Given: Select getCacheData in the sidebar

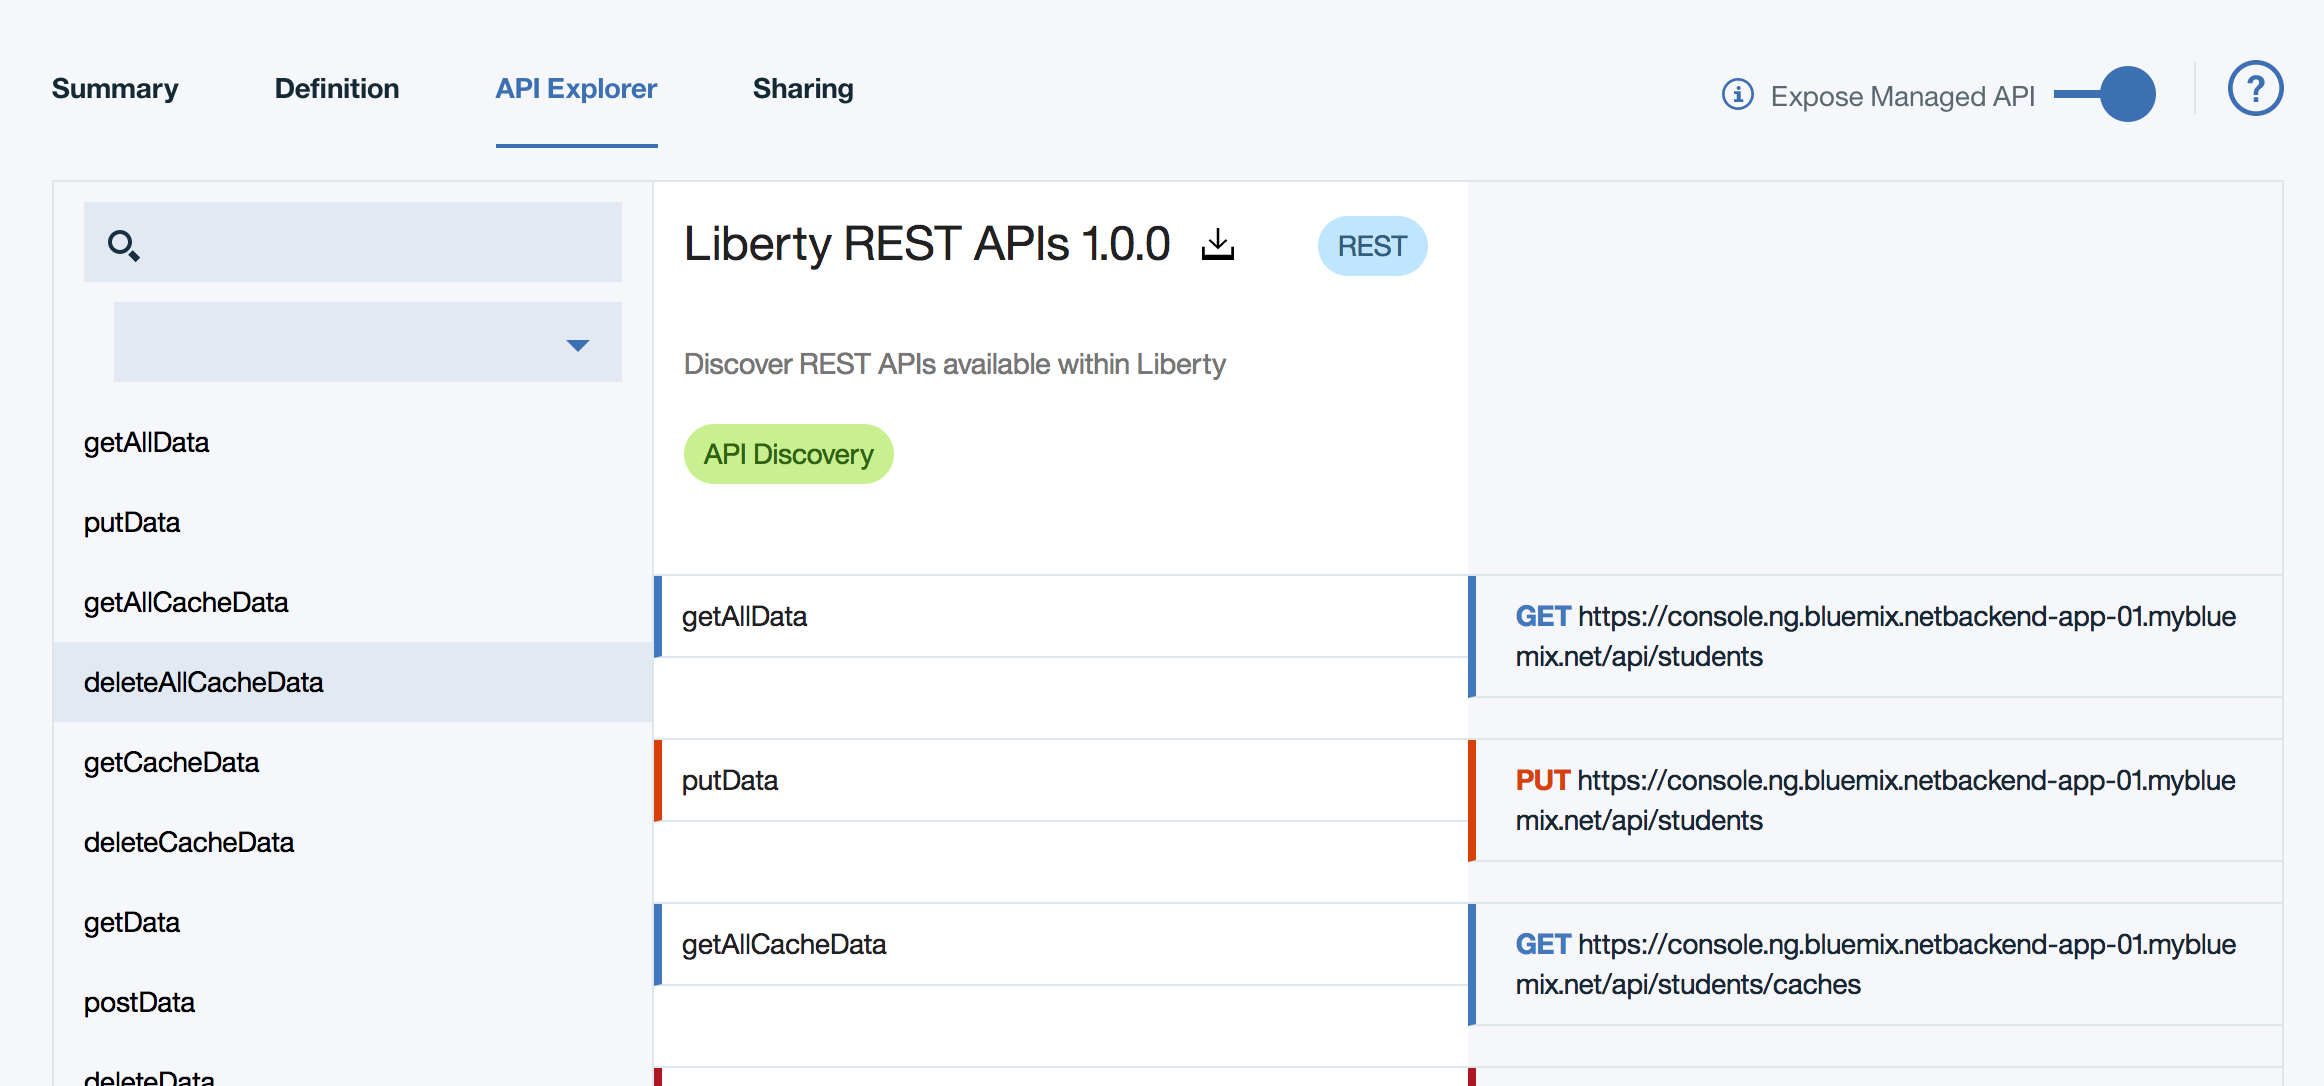Looking at the screenshot, I should click(352, 762).
